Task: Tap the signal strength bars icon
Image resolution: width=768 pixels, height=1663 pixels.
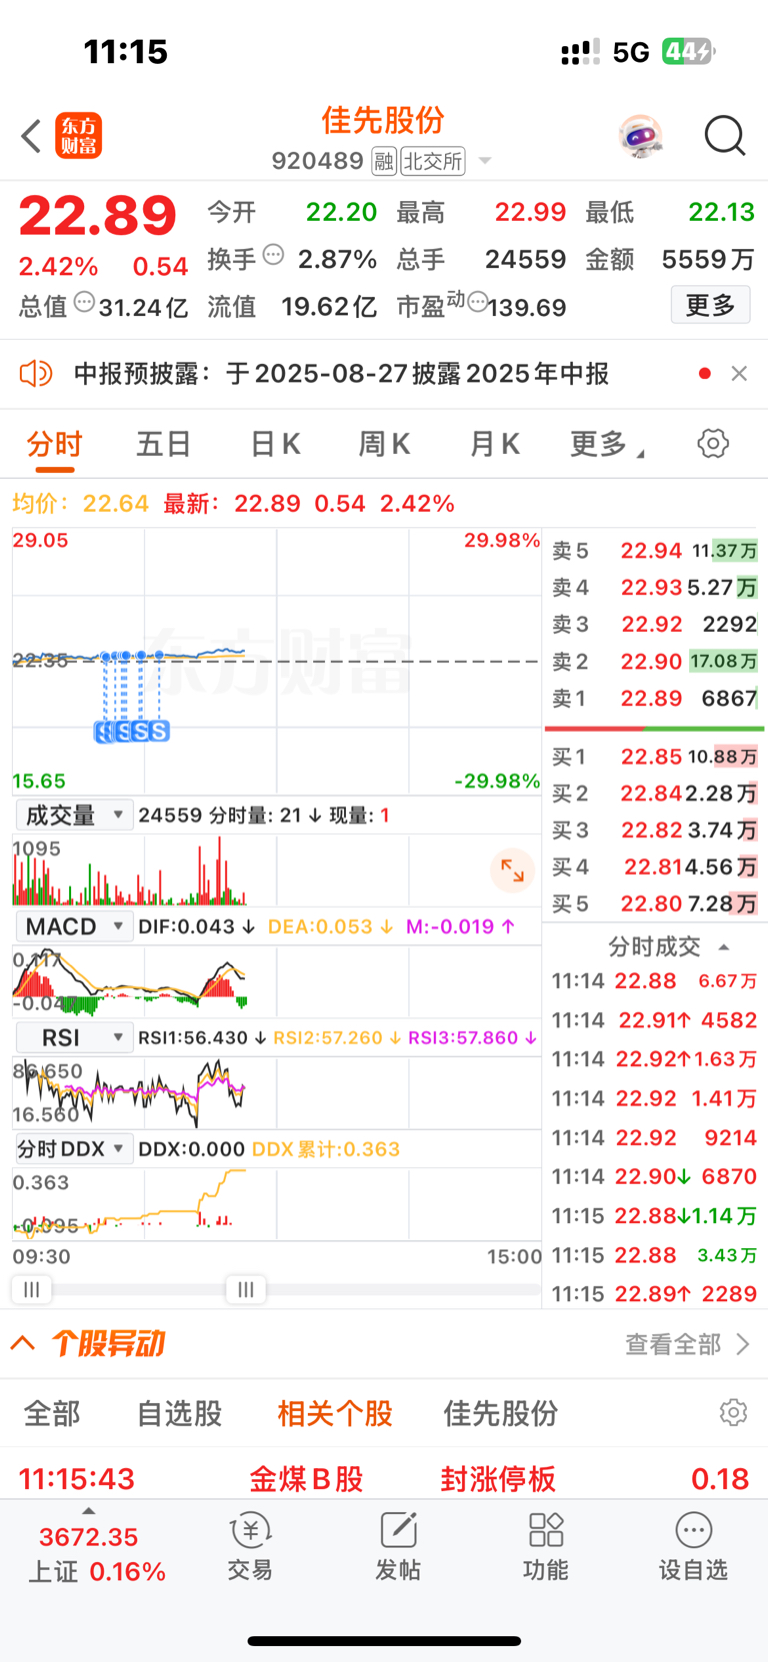Action: [580, 52]
